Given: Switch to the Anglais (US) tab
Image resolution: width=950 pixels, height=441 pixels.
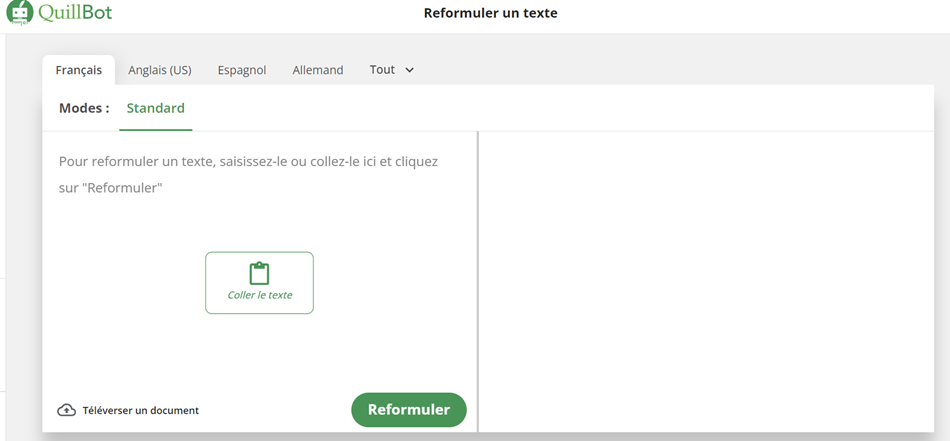Looking at the screenshot, I should coord(160,70).
